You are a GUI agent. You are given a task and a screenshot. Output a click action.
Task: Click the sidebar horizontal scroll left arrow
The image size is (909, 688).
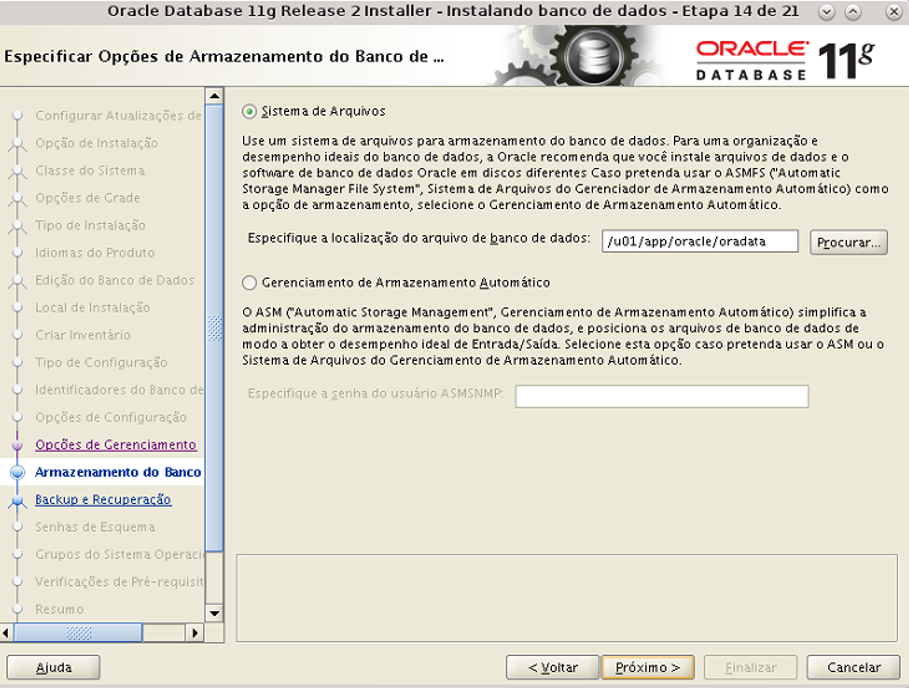point(6,633)
